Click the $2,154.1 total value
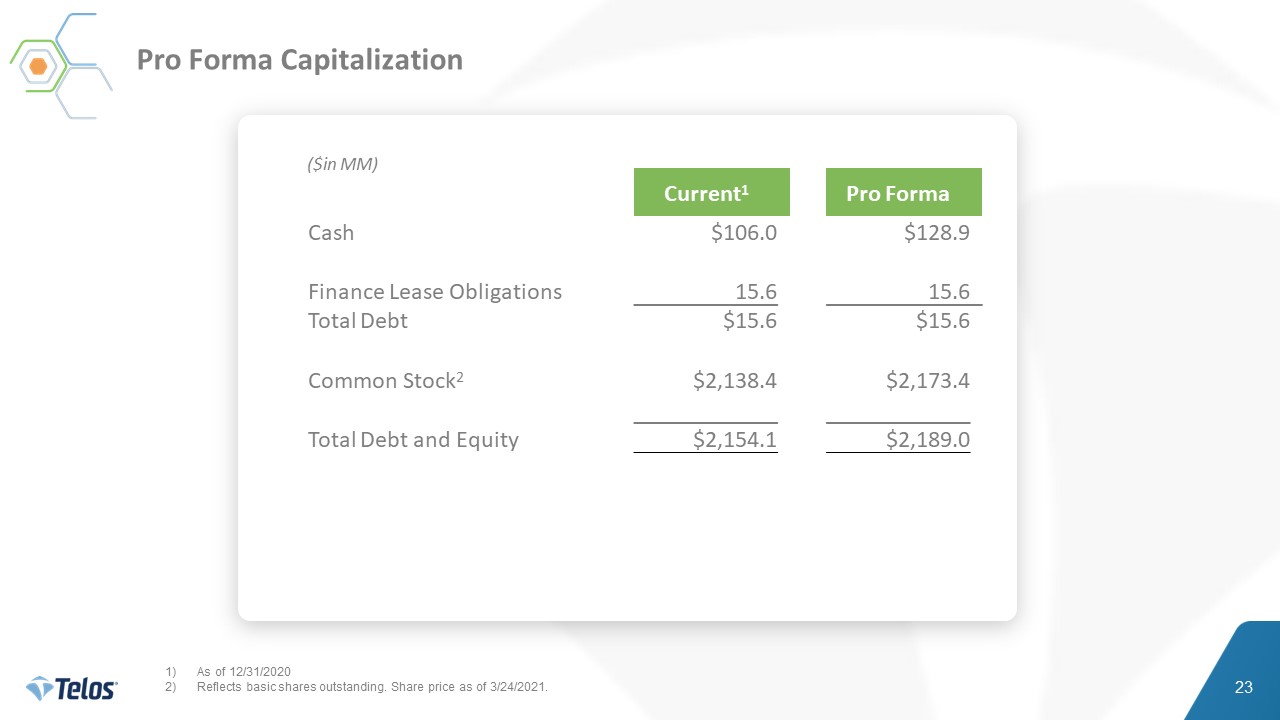This screenshot has height=720, width=1280. (x=735, y=439)
